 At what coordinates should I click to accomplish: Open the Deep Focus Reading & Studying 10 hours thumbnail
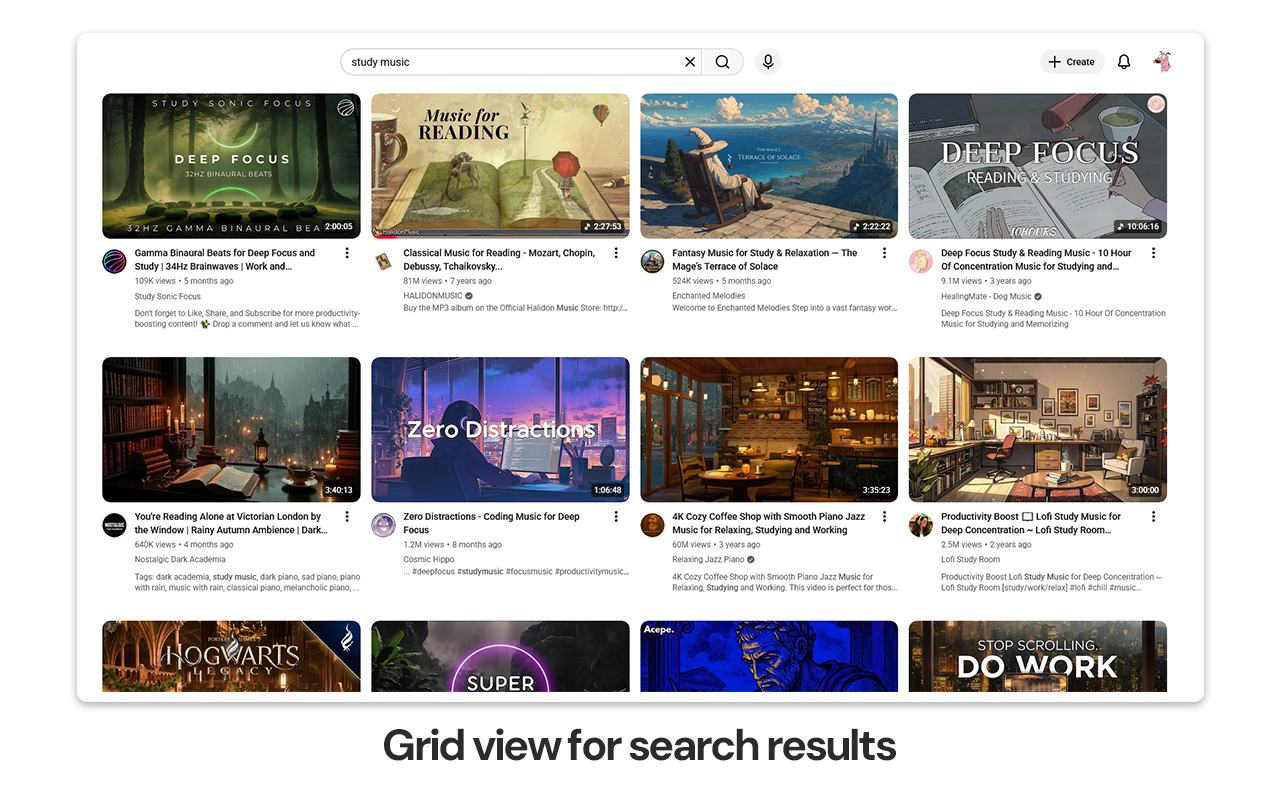pos(1038,166)
